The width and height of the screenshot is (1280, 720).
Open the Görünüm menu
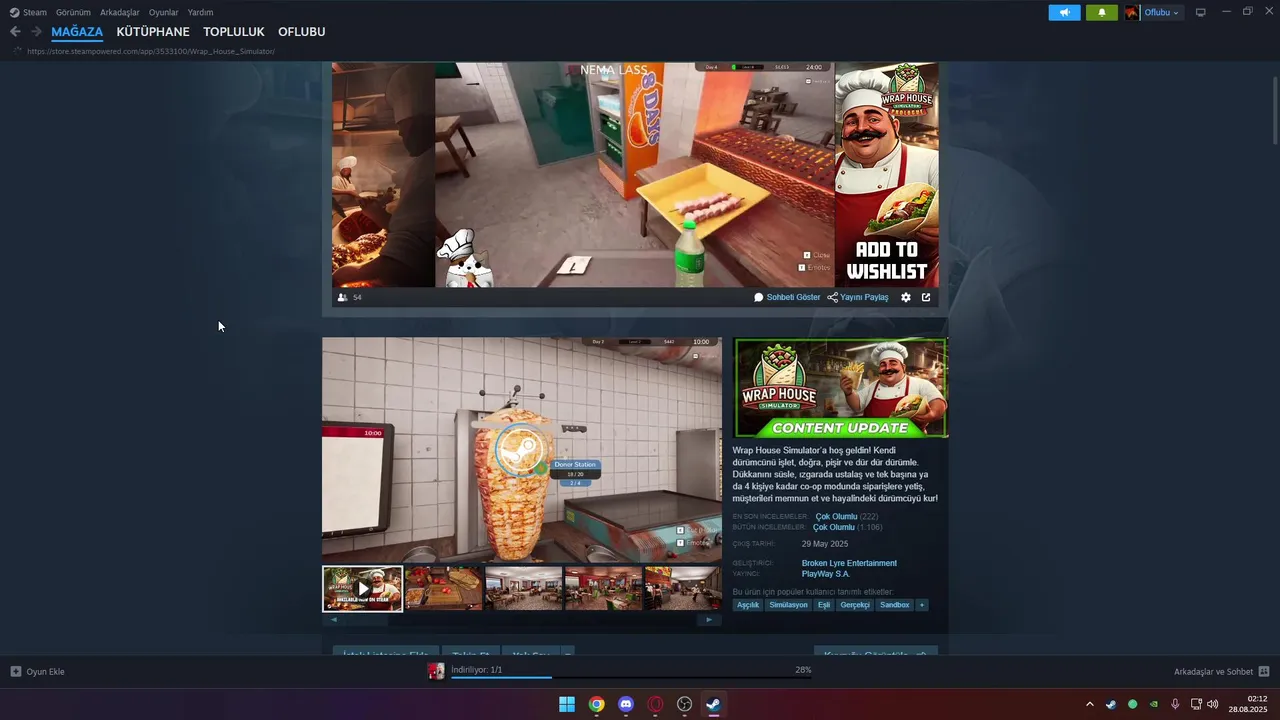pyautogui.click(x=73, y=12)
